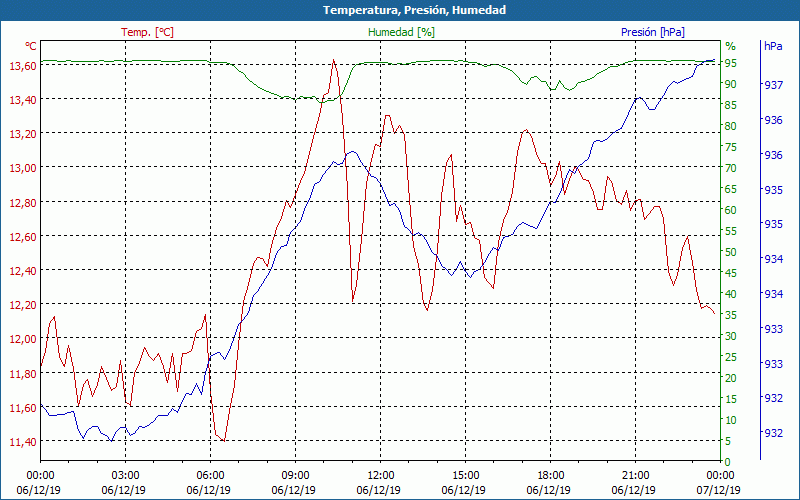Click the 85 humidity tick value
The width and height of the screenshot is (800, 500).
pyautogui.click(x=731, y=105)
